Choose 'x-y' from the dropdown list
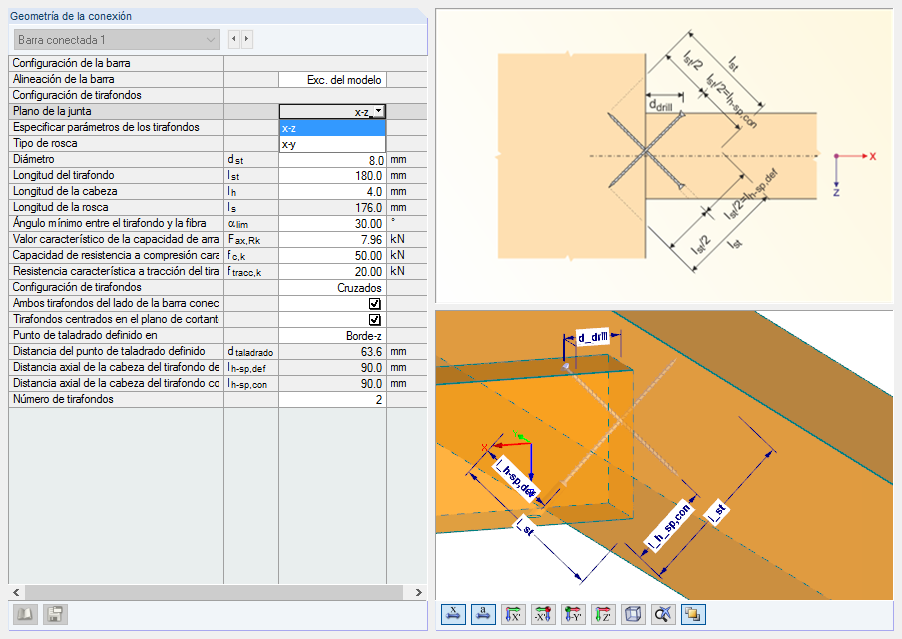Screen dimensions: 902x639 (x=332, y=144)
